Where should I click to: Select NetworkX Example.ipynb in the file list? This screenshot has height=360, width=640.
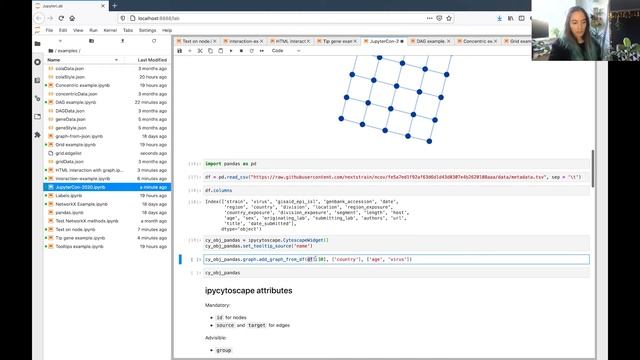107,204
